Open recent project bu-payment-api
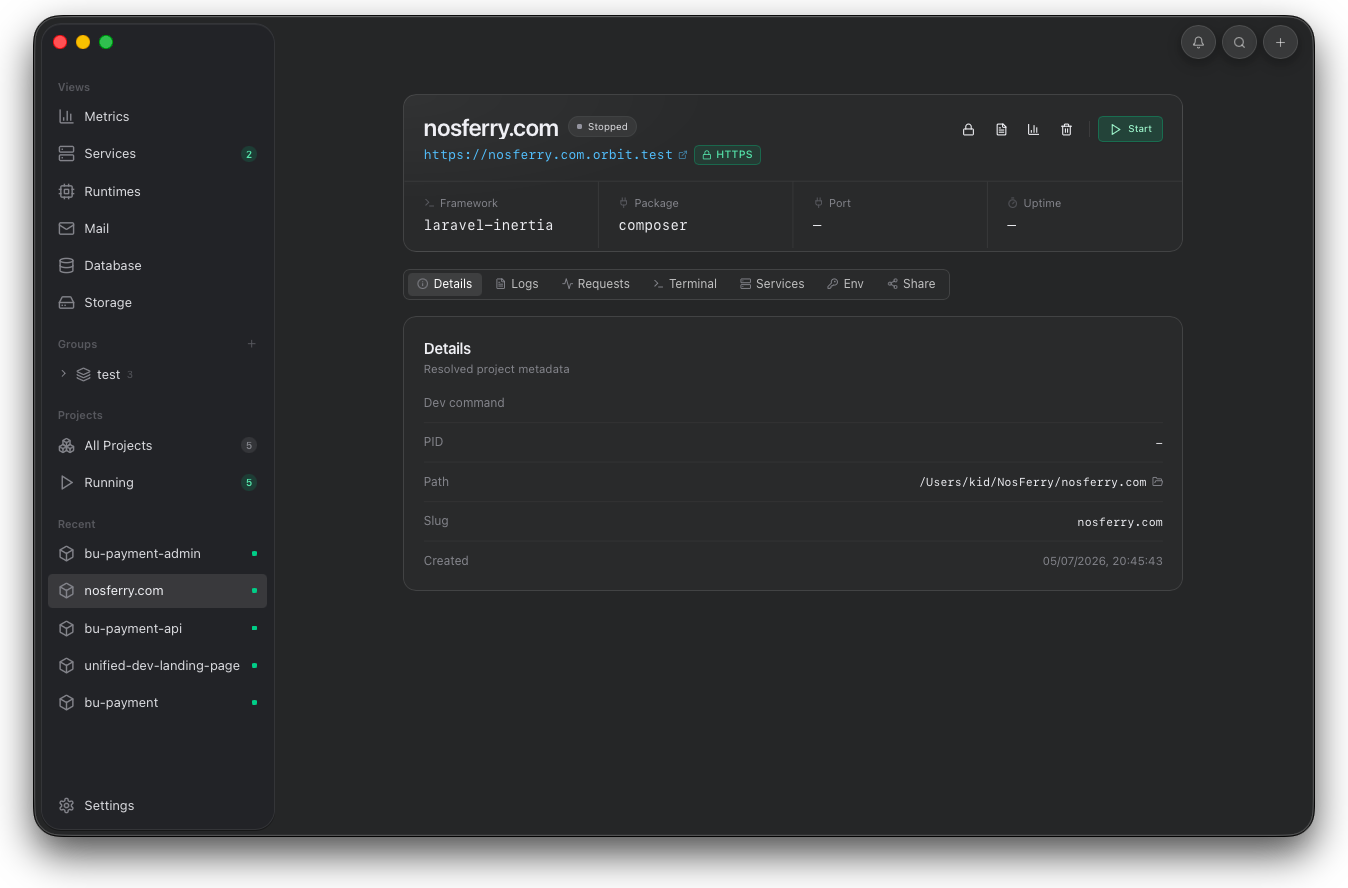The image size is (1348, 888). point(158,628)
